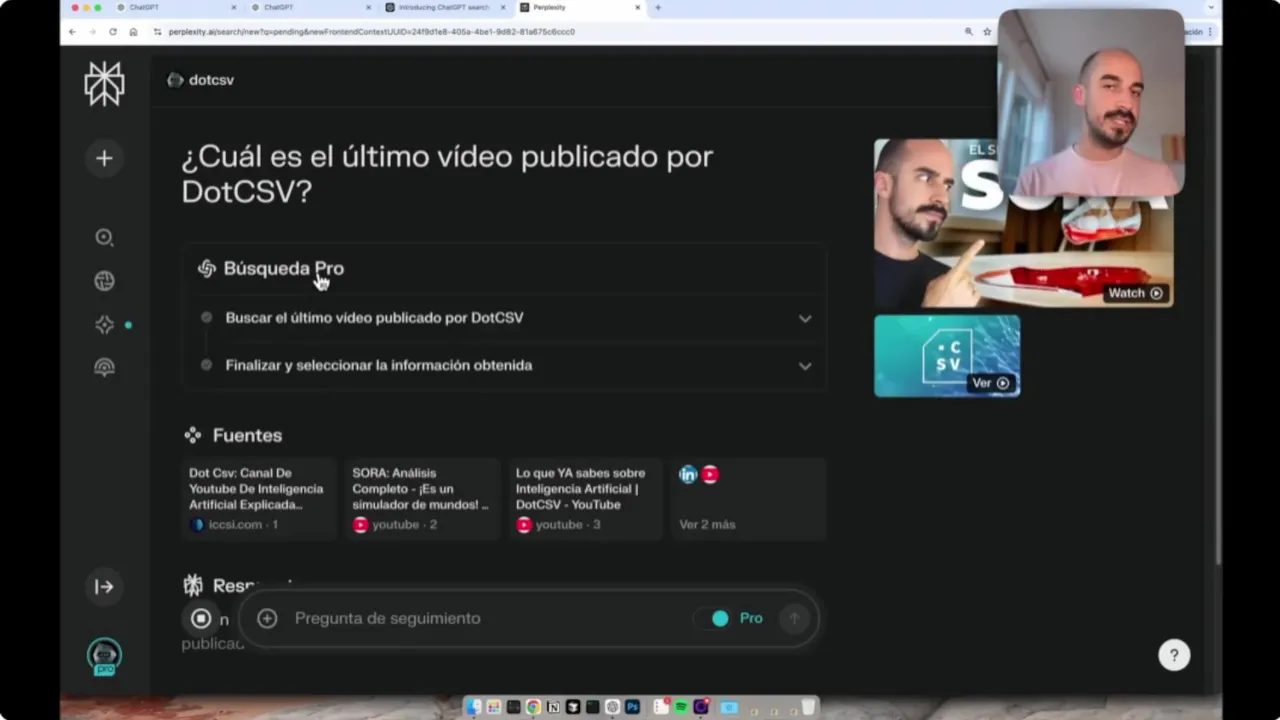Screen dimensions: 1280x720
Task: Close the Perplexity browser tab
Action: 638,8
